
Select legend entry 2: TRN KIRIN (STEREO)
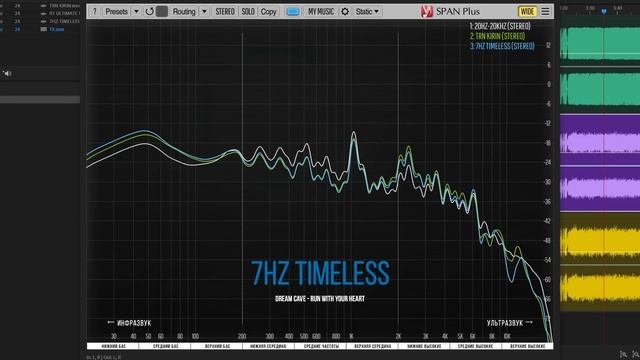coord(497,36)
